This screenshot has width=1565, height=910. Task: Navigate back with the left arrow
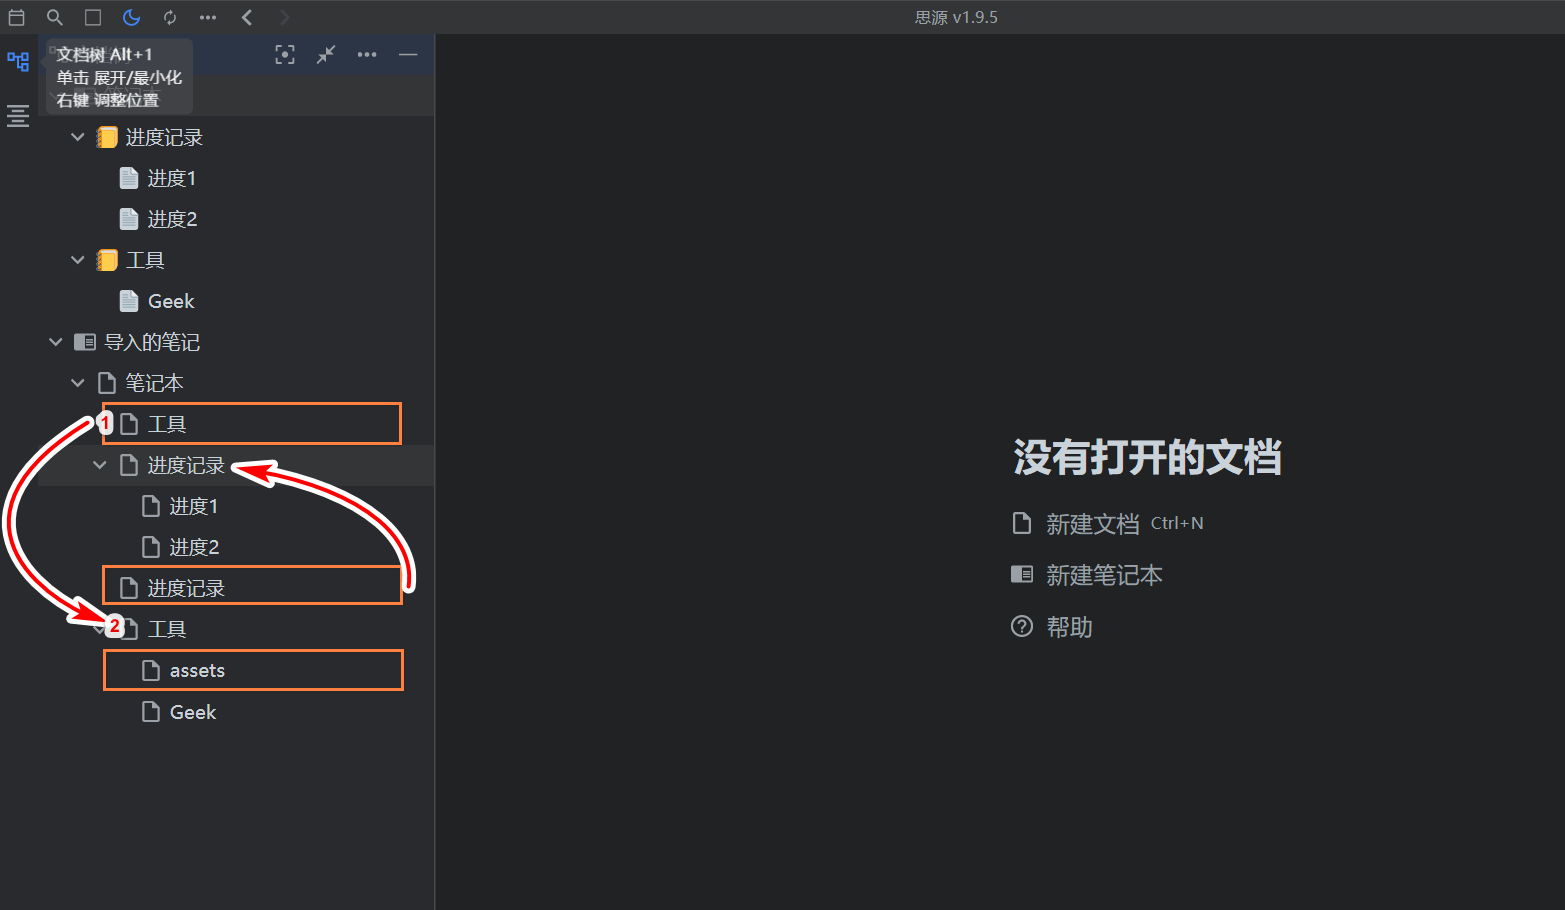[x=246, y=17]
